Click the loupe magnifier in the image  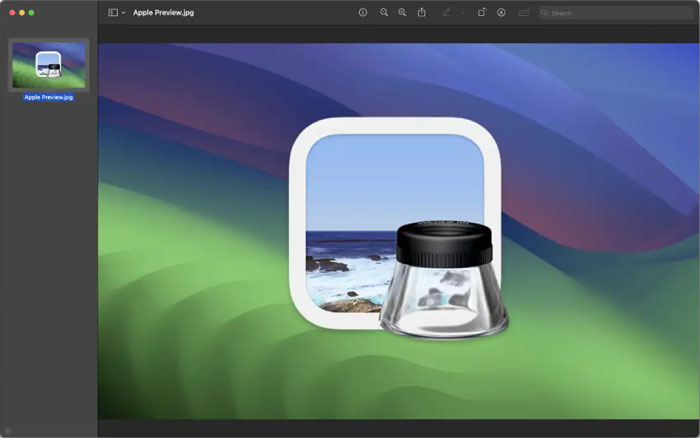444,279
